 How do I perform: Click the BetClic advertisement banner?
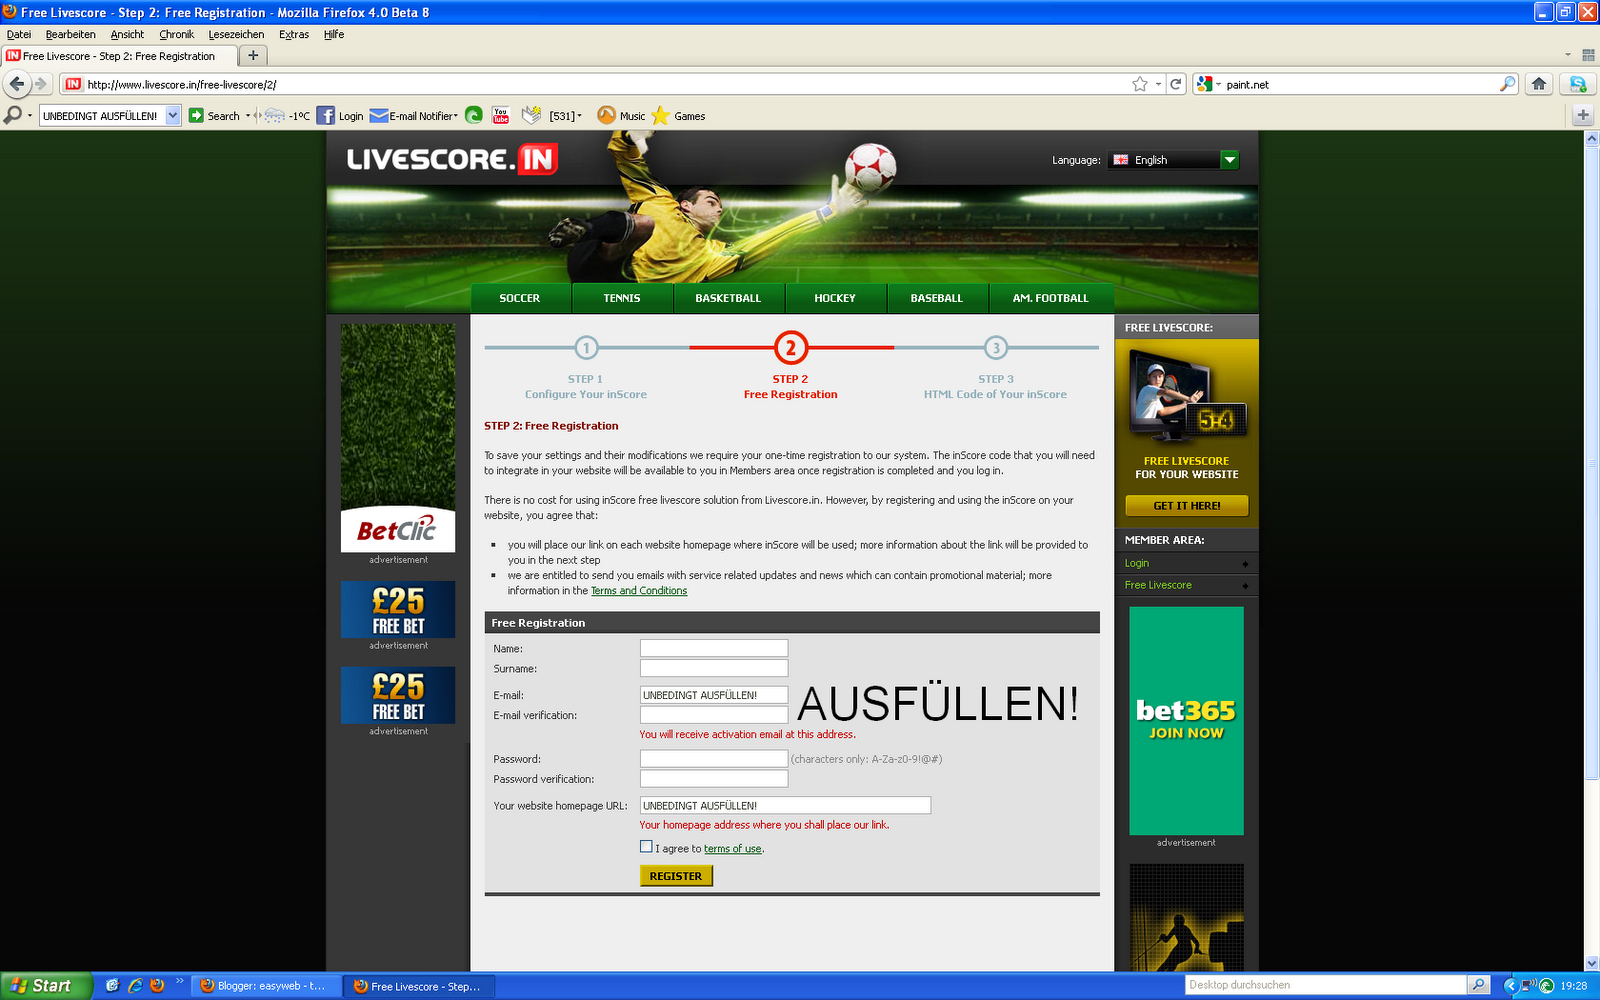(398, 438)
